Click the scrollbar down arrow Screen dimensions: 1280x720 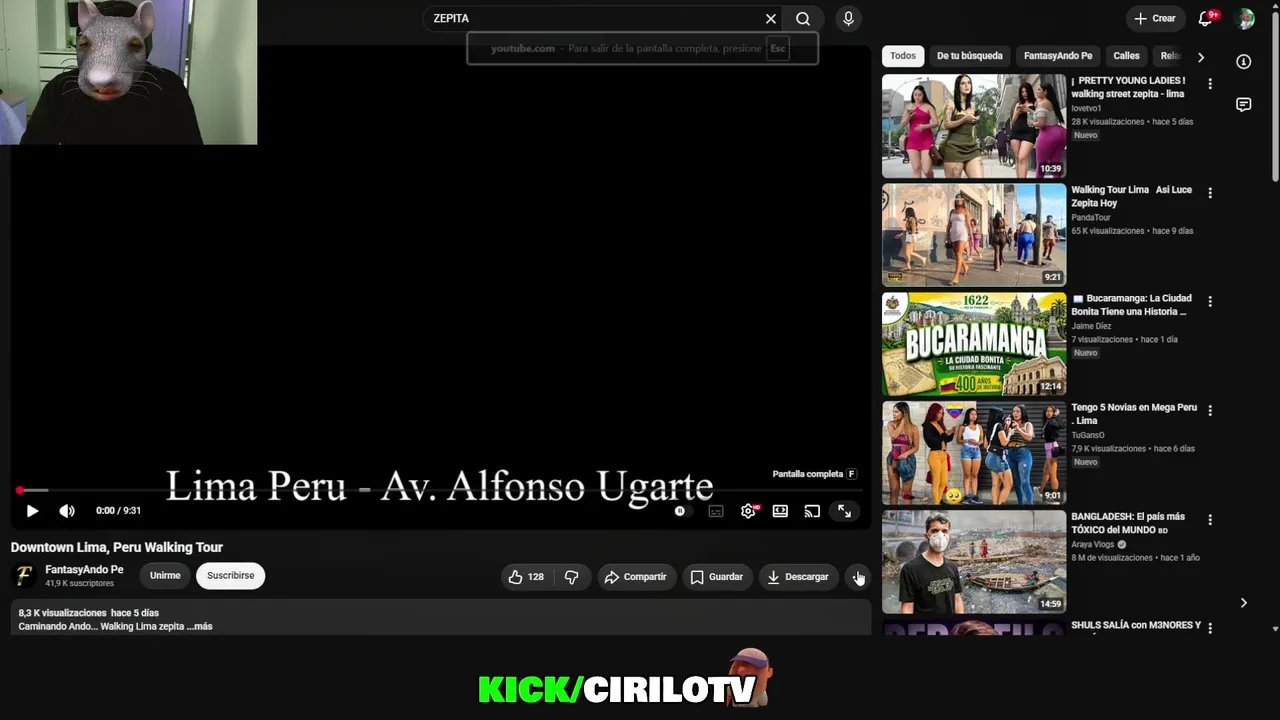pos(1275,629)
